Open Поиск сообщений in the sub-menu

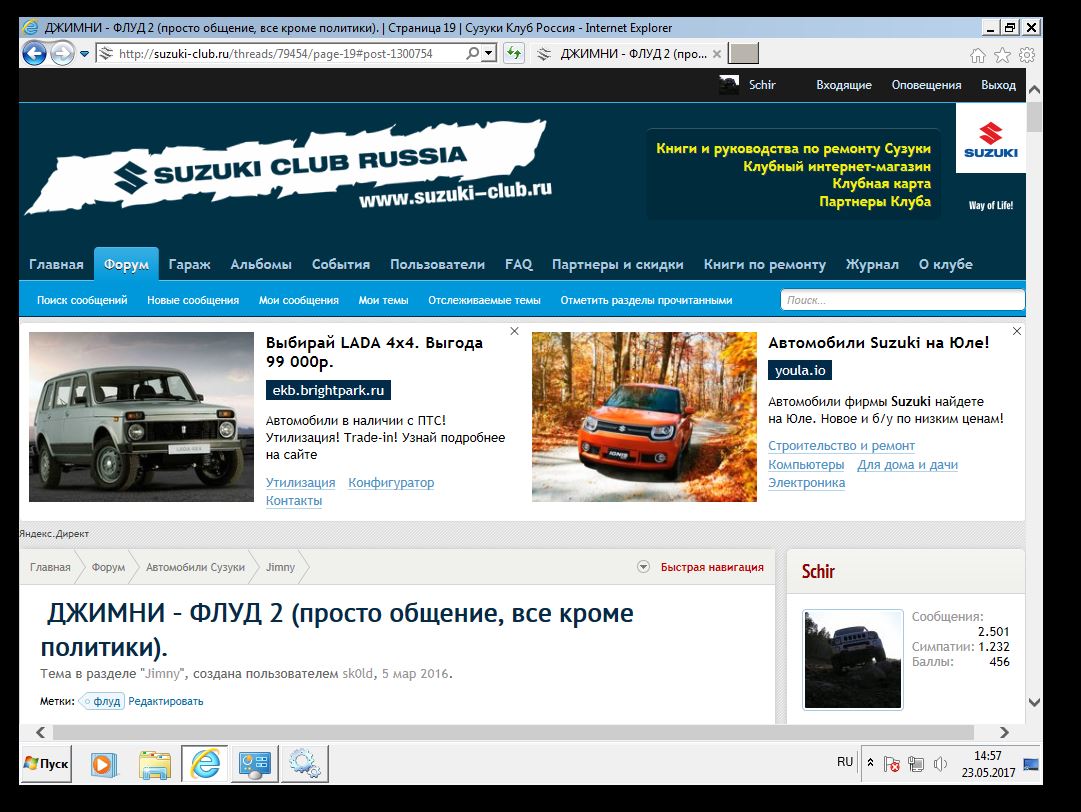(82, 301)
